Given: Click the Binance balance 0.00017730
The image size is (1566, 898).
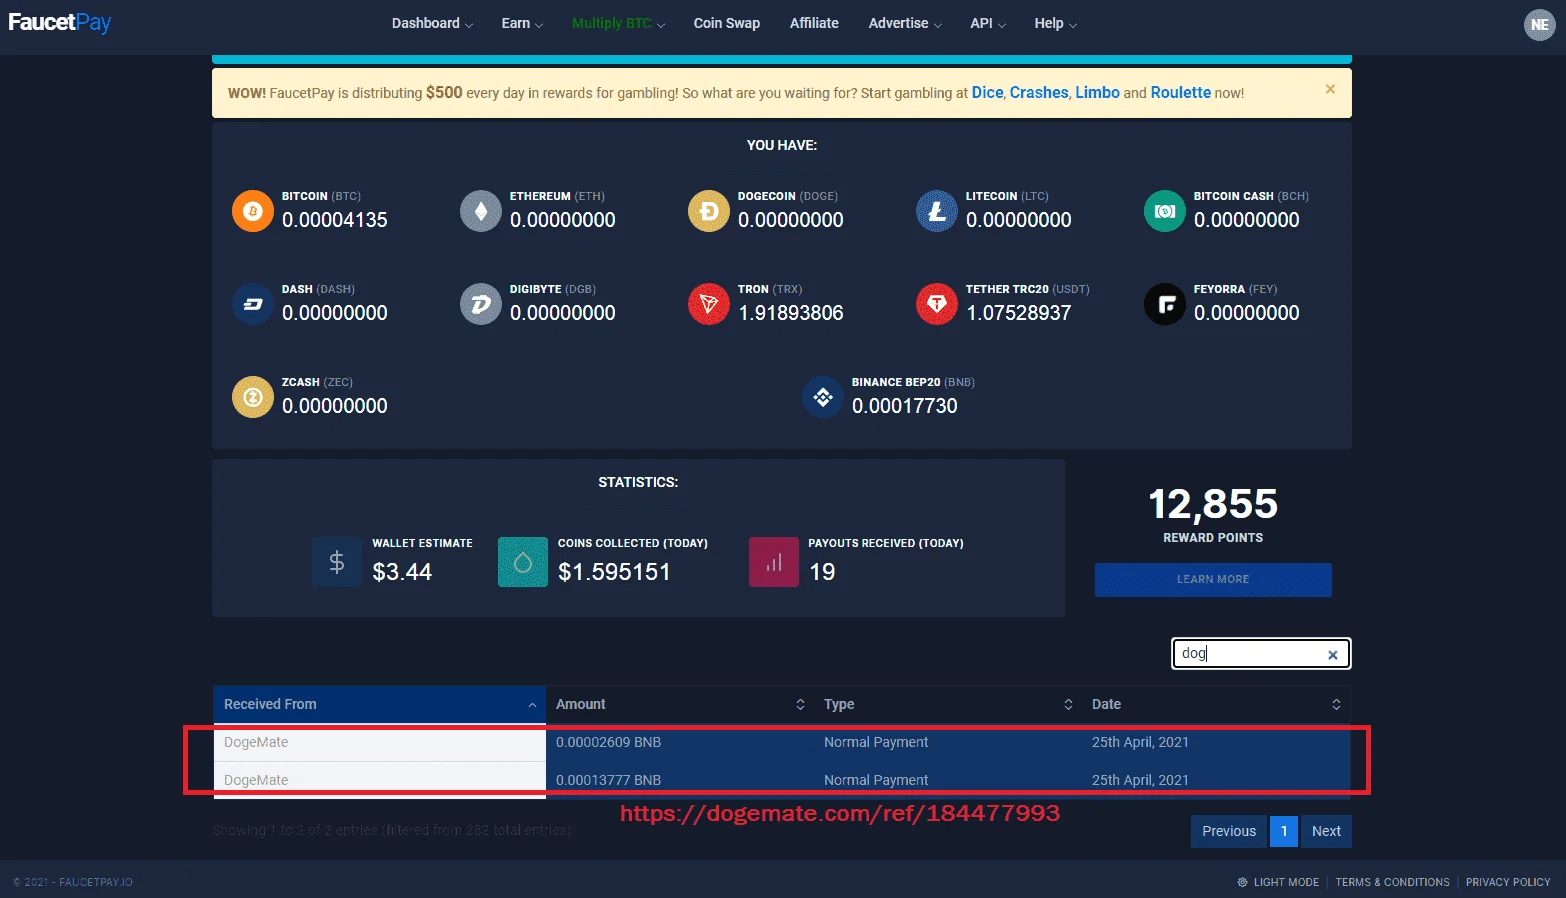Looking at the screenshot, I should [x=905, y=406].
